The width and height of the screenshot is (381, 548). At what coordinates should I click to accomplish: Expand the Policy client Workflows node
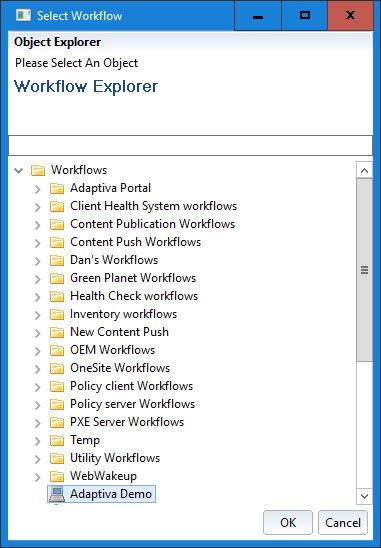(x=38, y=387)
